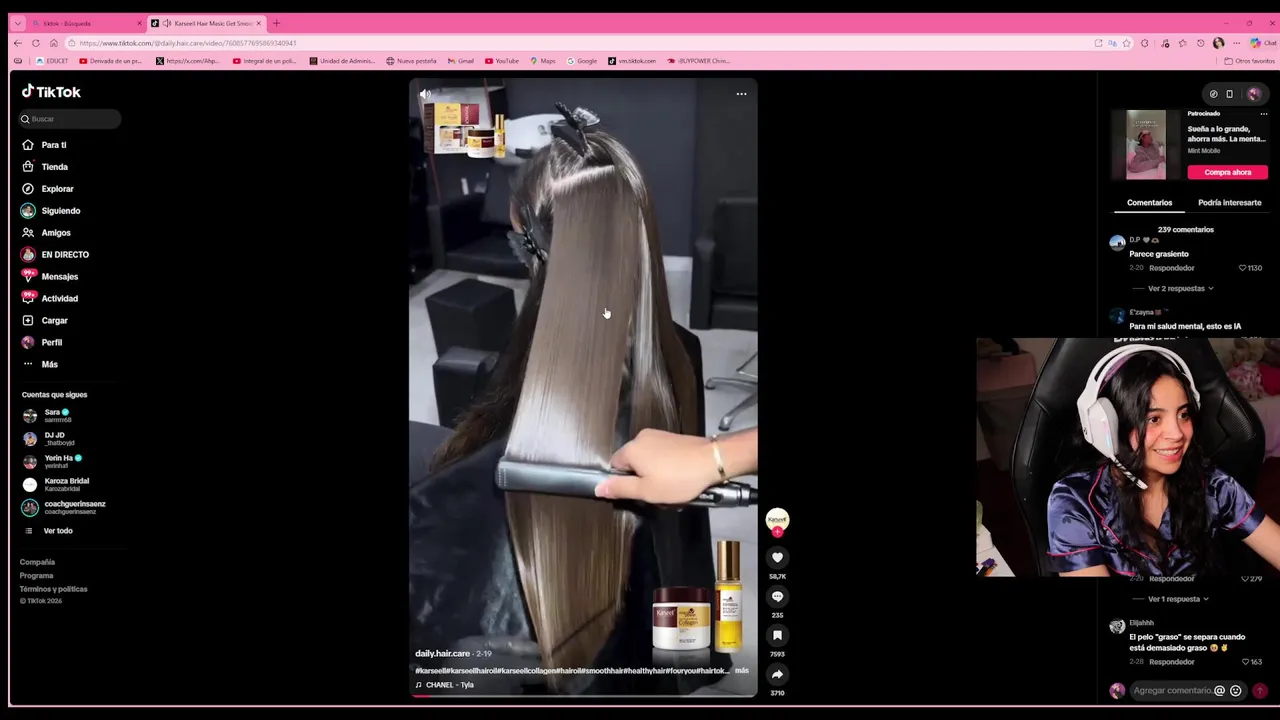1280x720 pixels.
Task: Open the sponsored Mint Mobile ad thumbnail
Action: (1146, 145)
